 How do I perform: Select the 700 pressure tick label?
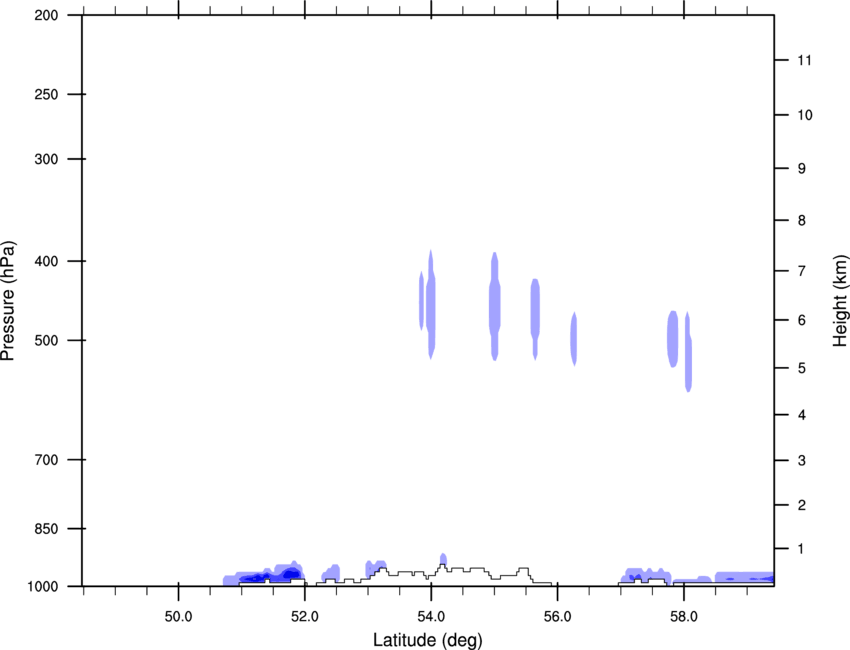coord(46,460)
